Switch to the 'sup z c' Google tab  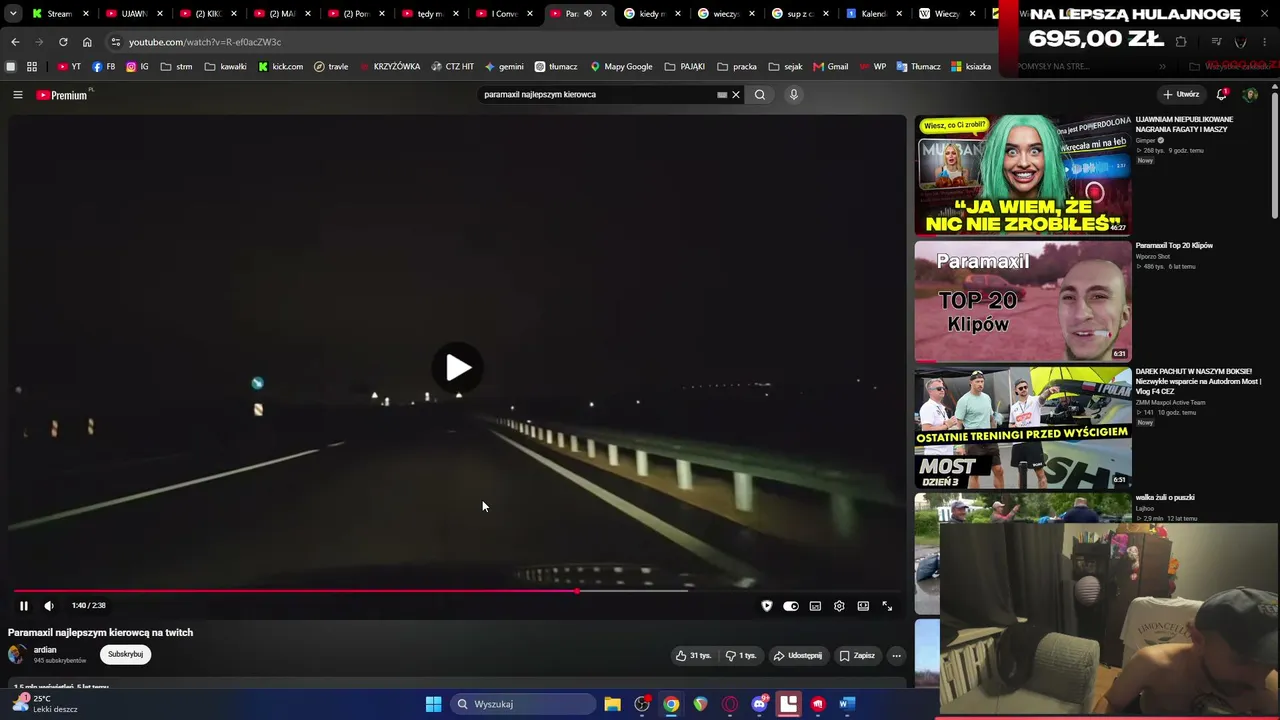pyautogui.click(x=800, y=14)
